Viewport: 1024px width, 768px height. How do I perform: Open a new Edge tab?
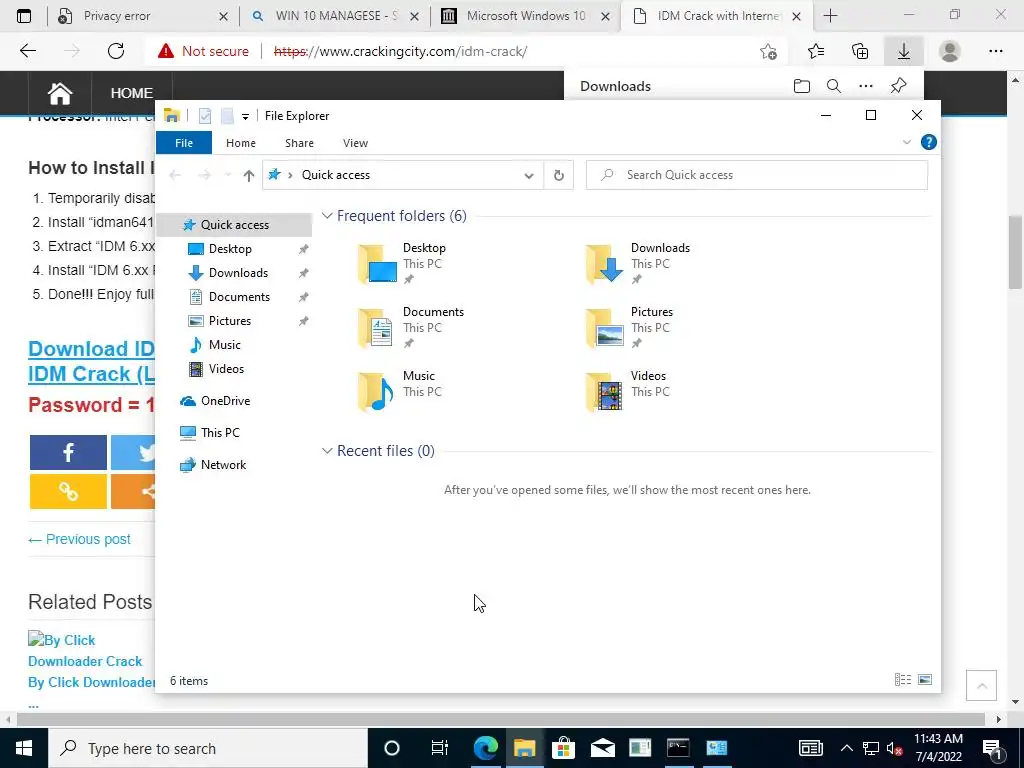click(830, 16)
